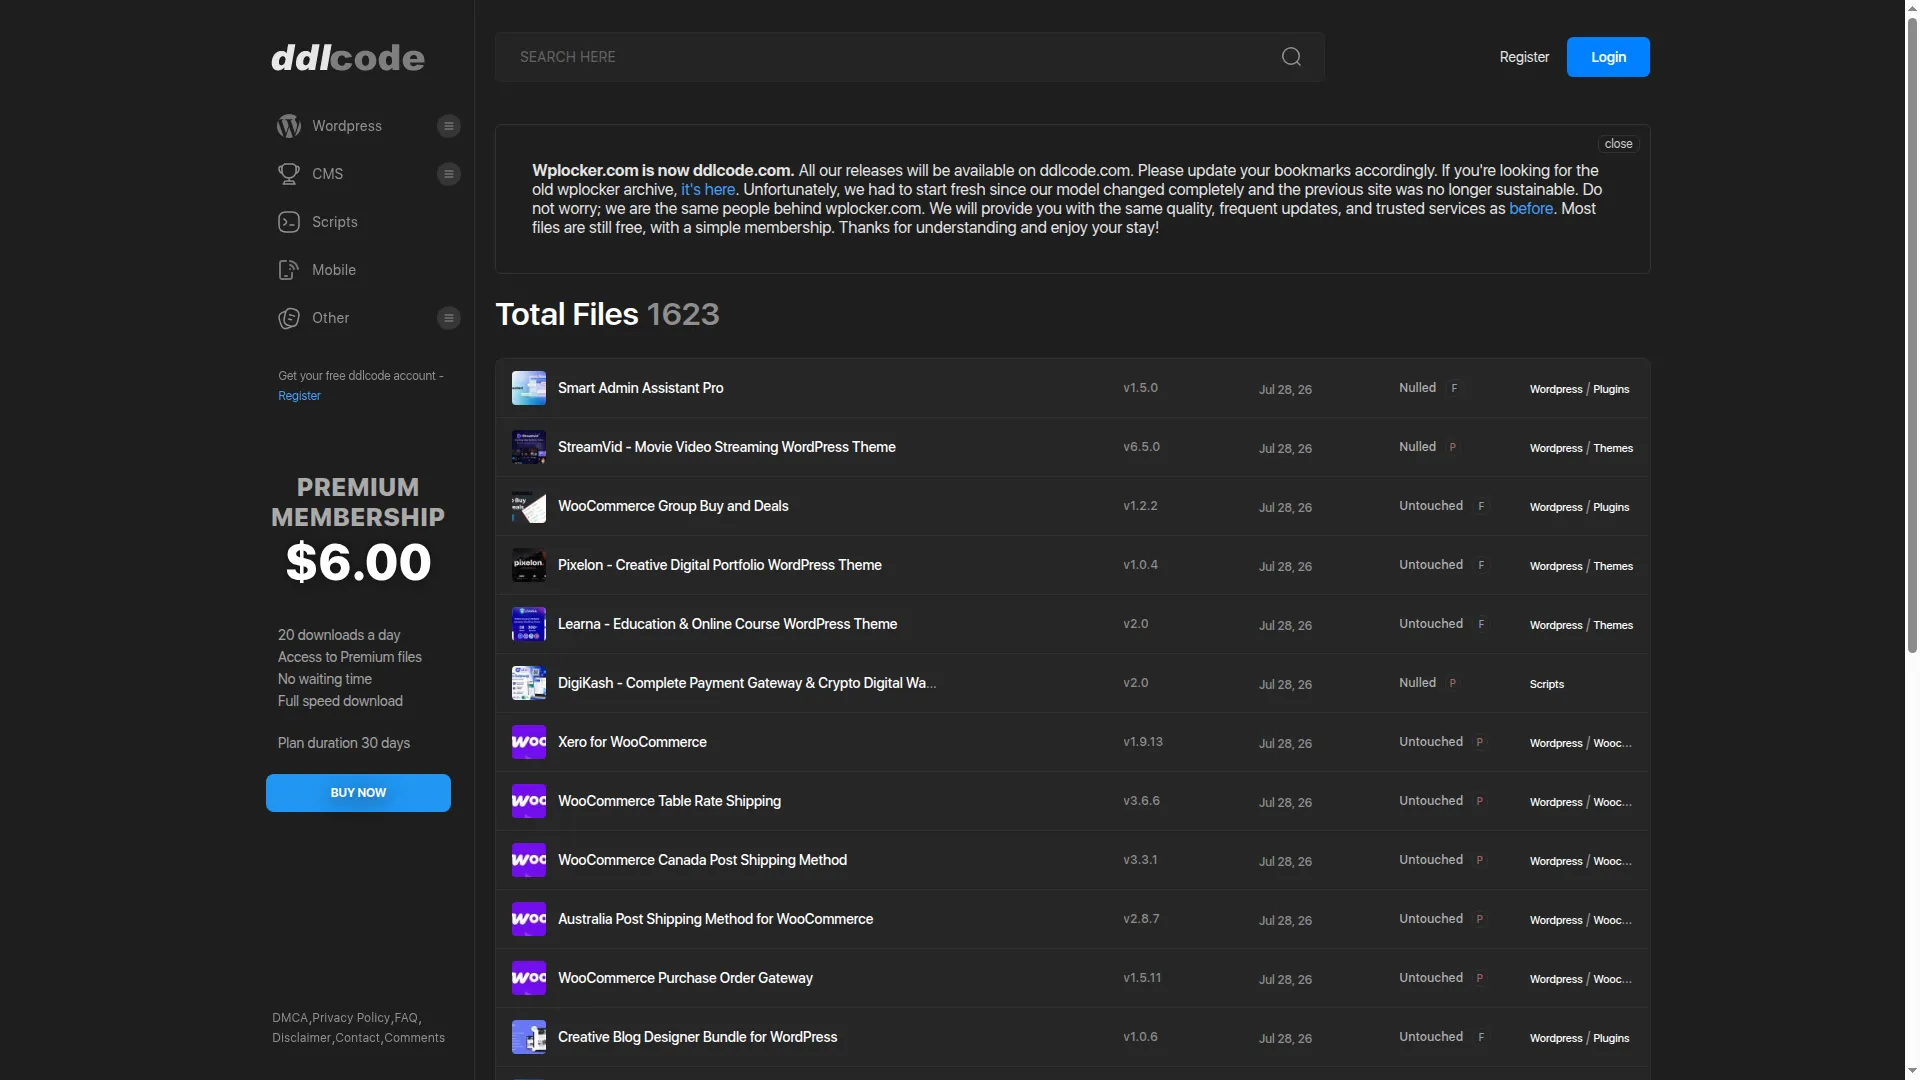Open the Comments footer link
The height and width of the screenshot is (1080, 1920).
415,1038
